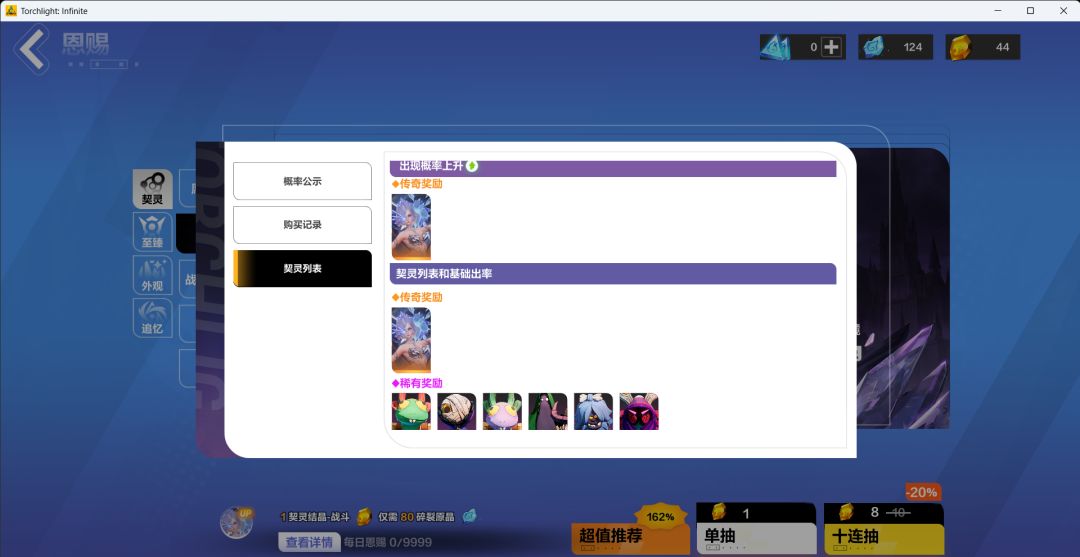Image resolution: width=1080 pixels, height=557 pixels.
Task: Select the lavender antlered rare pact spirit
Action: pos(502,411)
